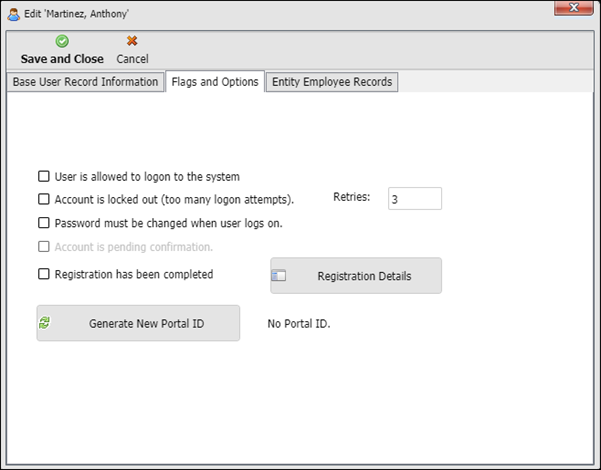
Task: Open Registration Details button
Action: click(356, 276)
